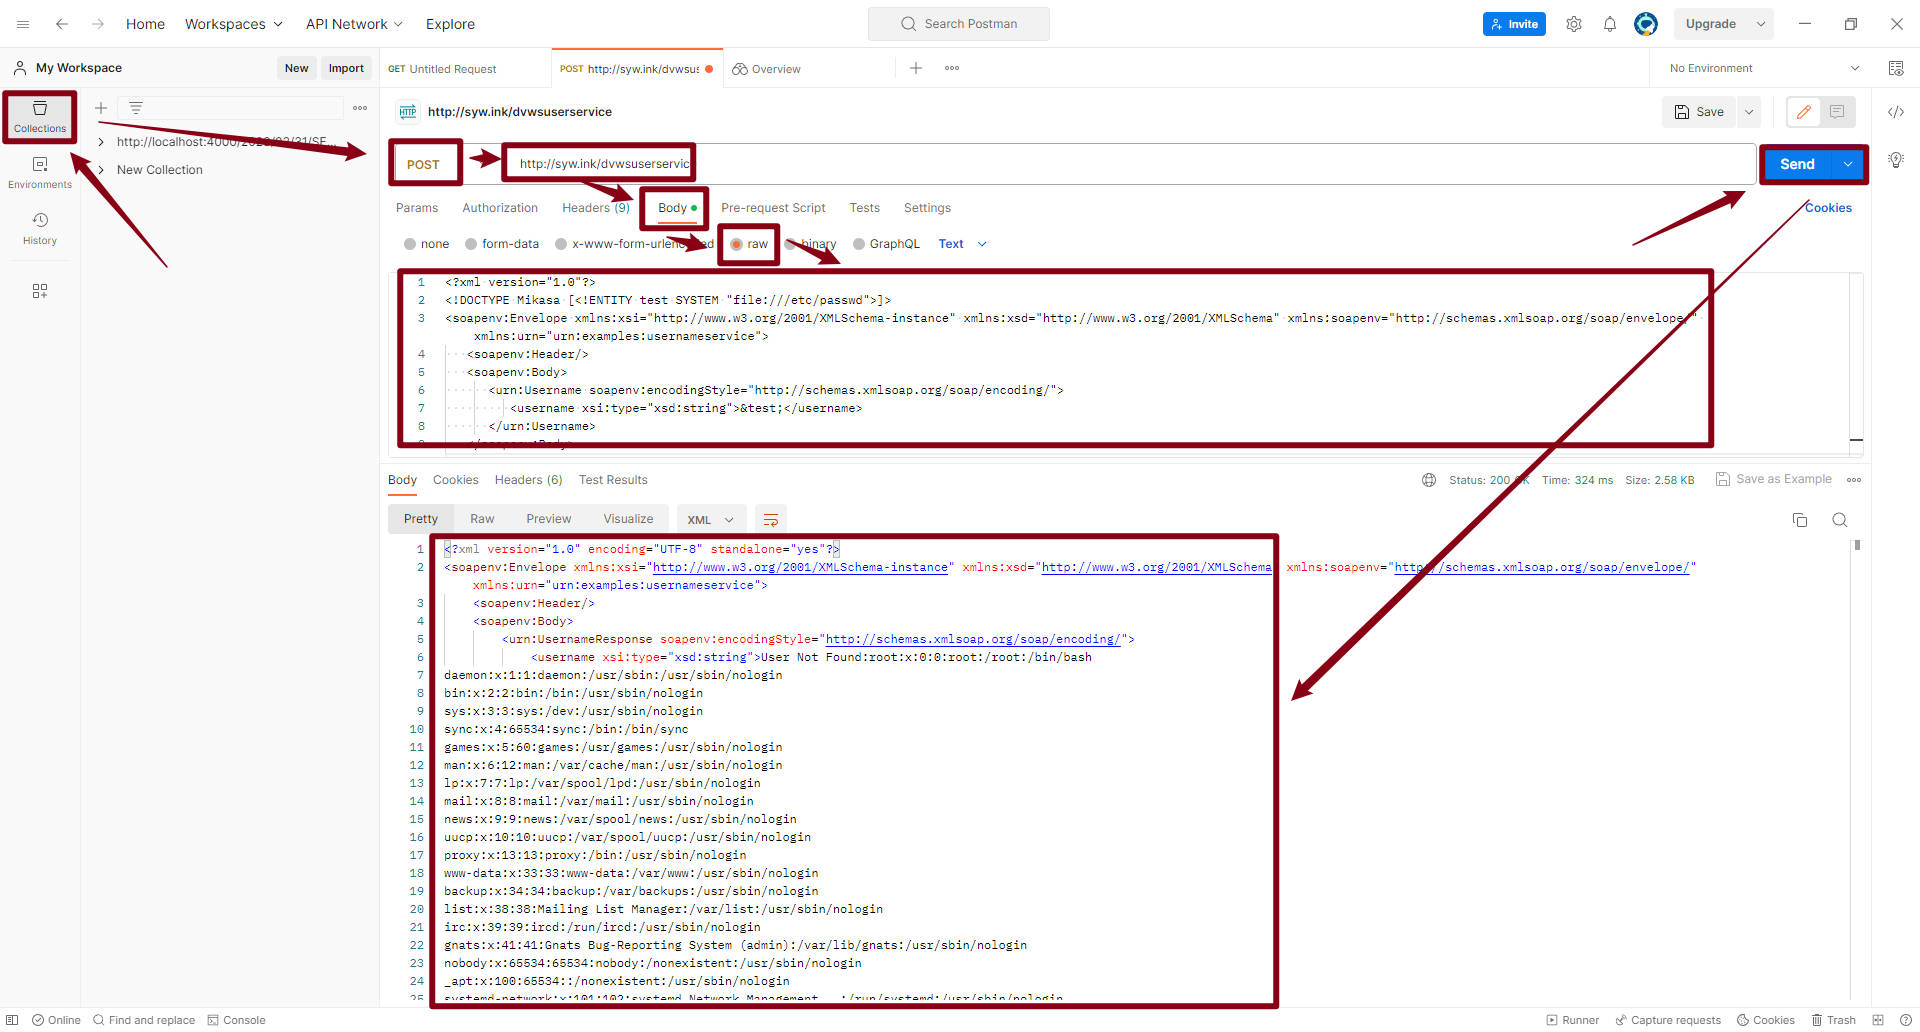Open API Network dropdown

click(354, 24)
